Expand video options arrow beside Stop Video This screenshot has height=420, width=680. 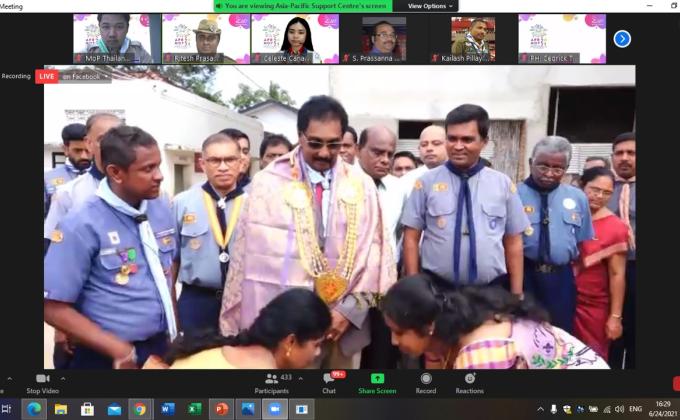(63, 379)
